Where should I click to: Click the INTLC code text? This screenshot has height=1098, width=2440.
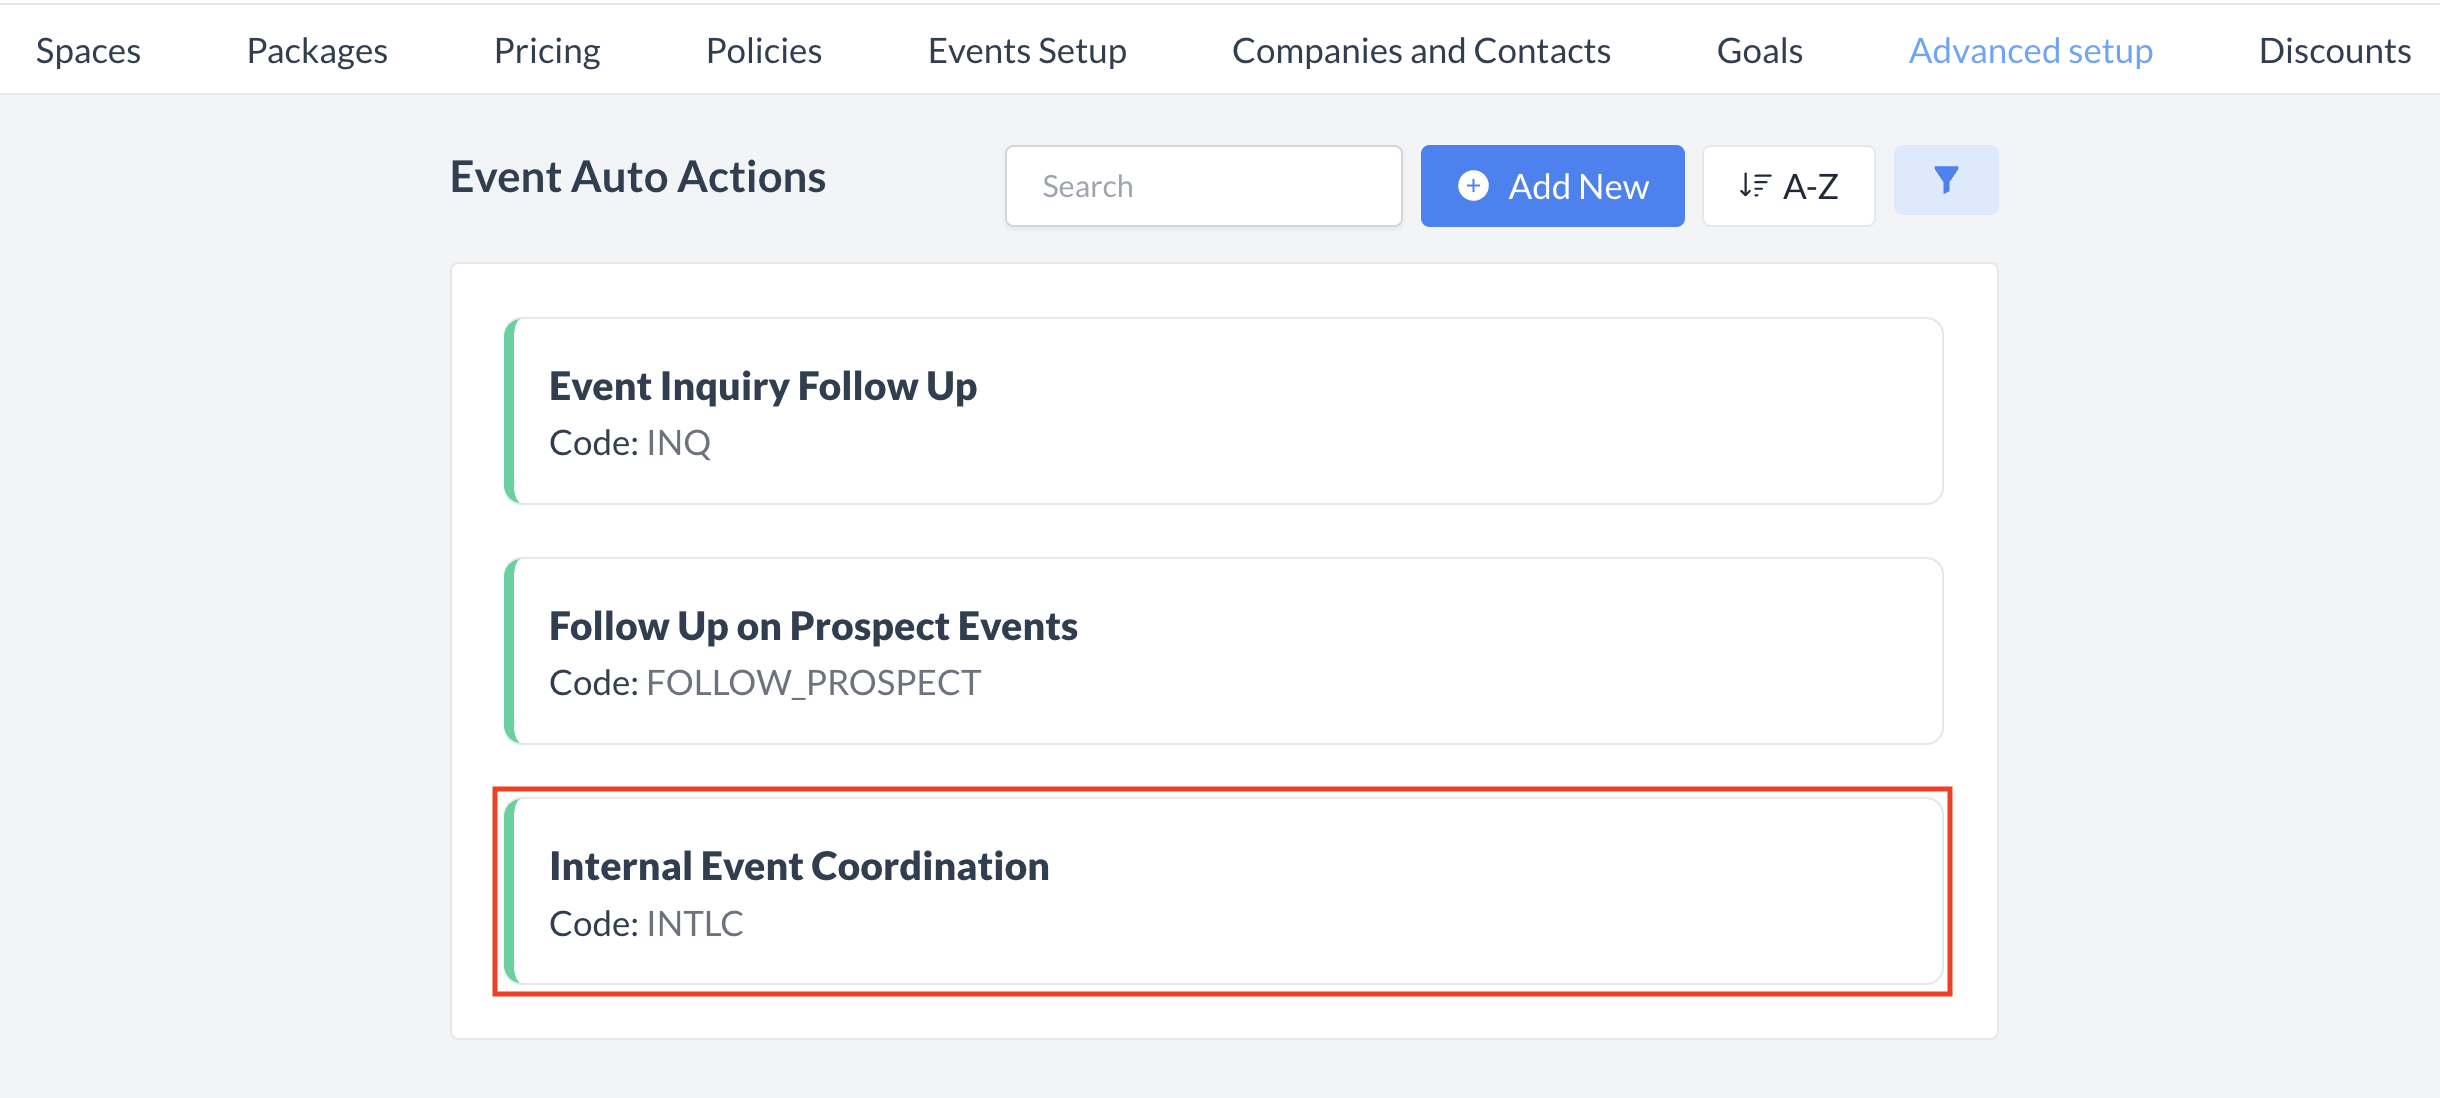(x=695, y=924)
